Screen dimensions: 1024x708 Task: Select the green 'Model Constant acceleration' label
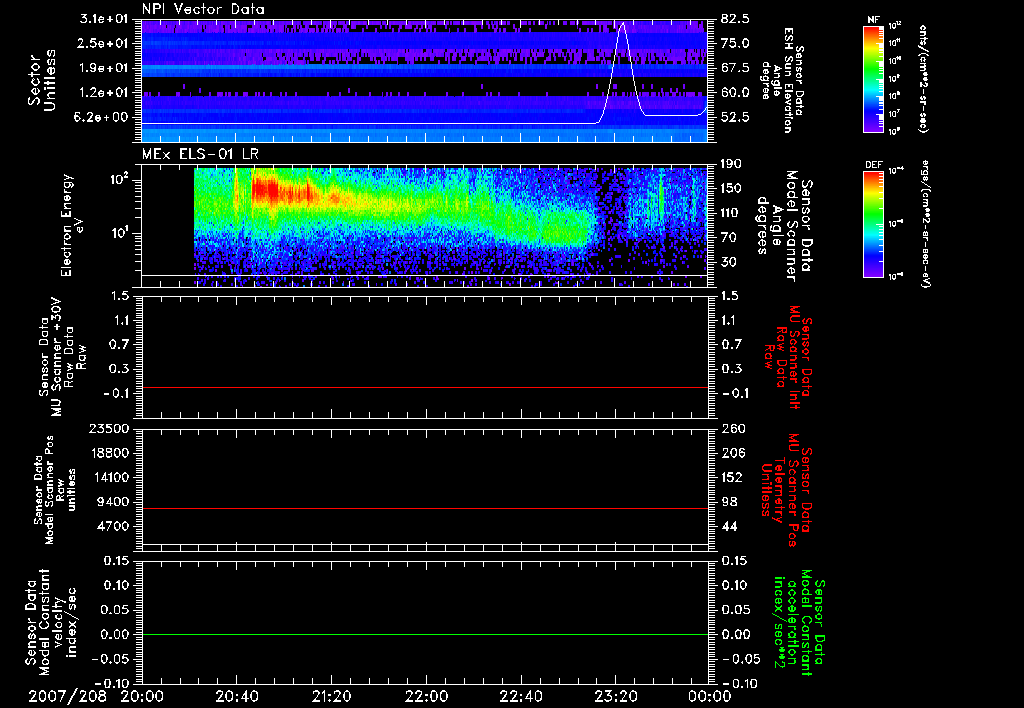tap(798, 625)
